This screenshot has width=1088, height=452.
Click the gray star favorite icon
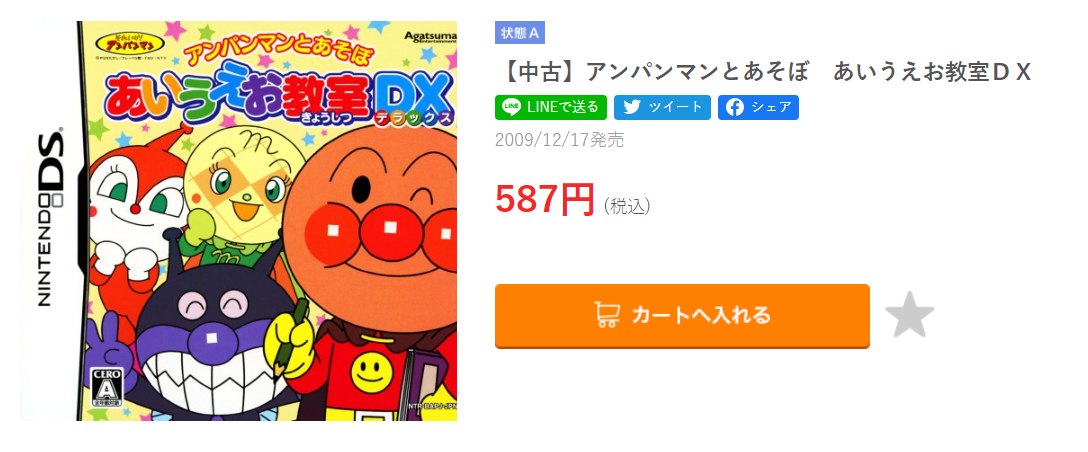tap(909, 315)
